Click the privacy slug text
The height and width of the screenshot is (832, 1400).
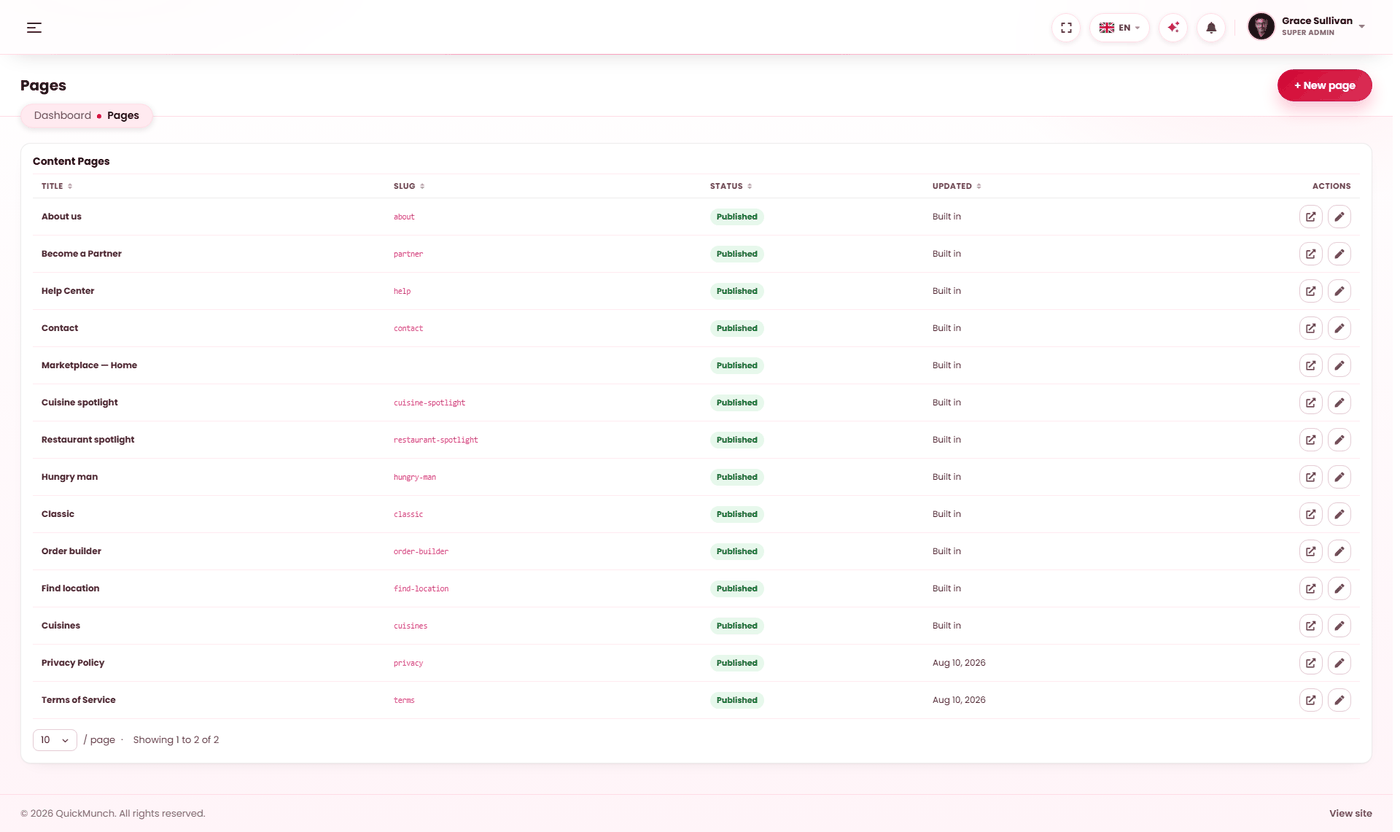click(408, 663)
